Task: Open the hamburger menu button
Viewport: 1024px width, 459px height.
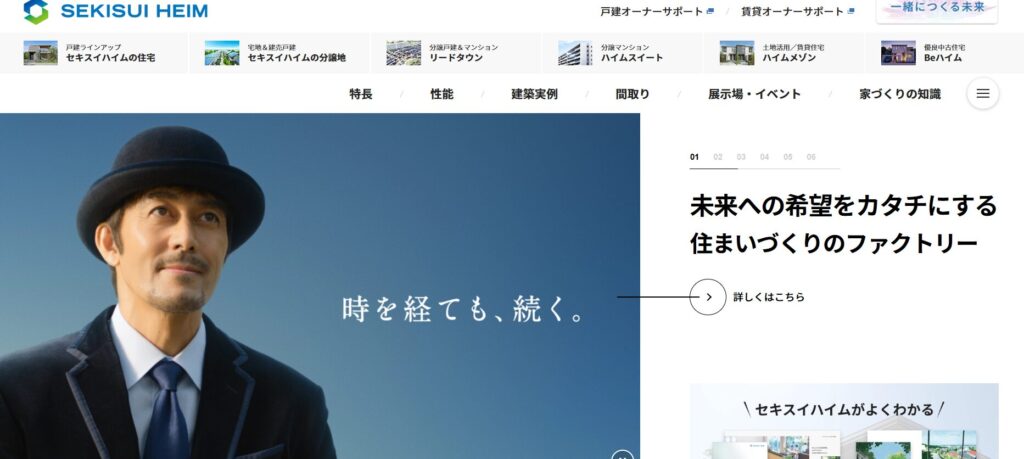Action: coord(982,94)
